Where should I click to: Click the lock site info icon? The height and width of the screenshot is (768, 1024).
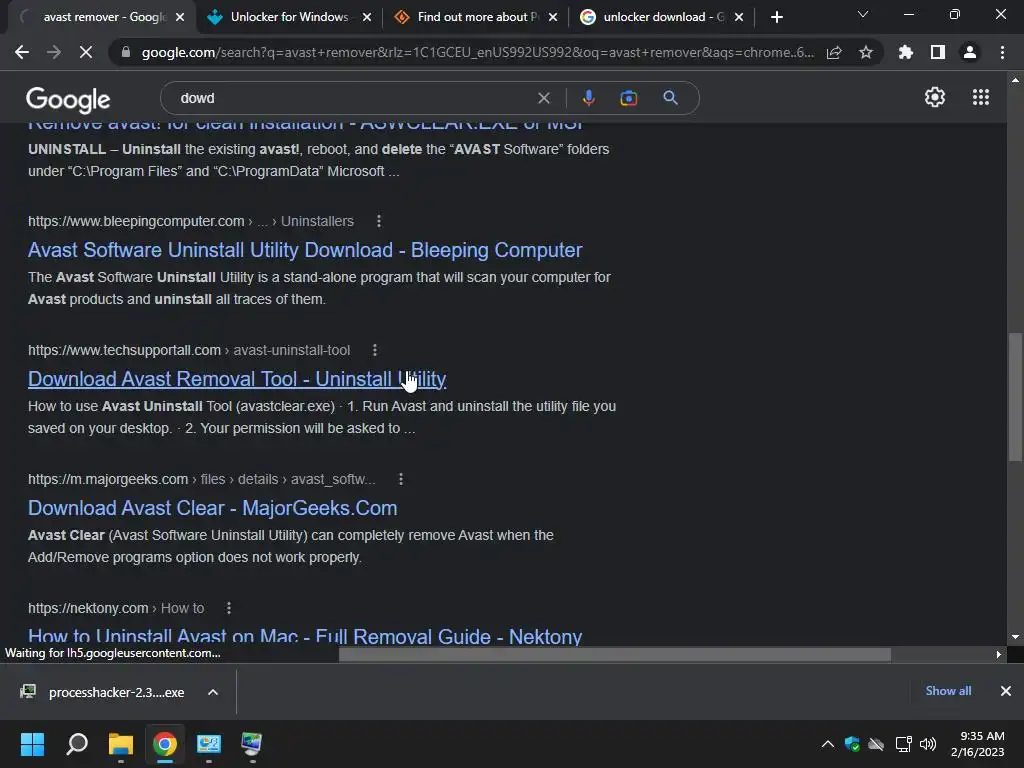[126, 52]
